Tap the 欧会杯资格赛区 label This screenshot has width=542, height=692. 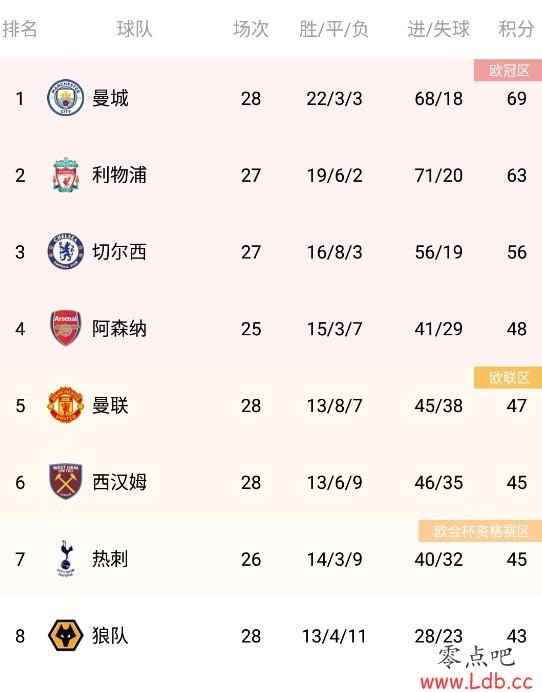pyautogui.click(x=480, y=531)
